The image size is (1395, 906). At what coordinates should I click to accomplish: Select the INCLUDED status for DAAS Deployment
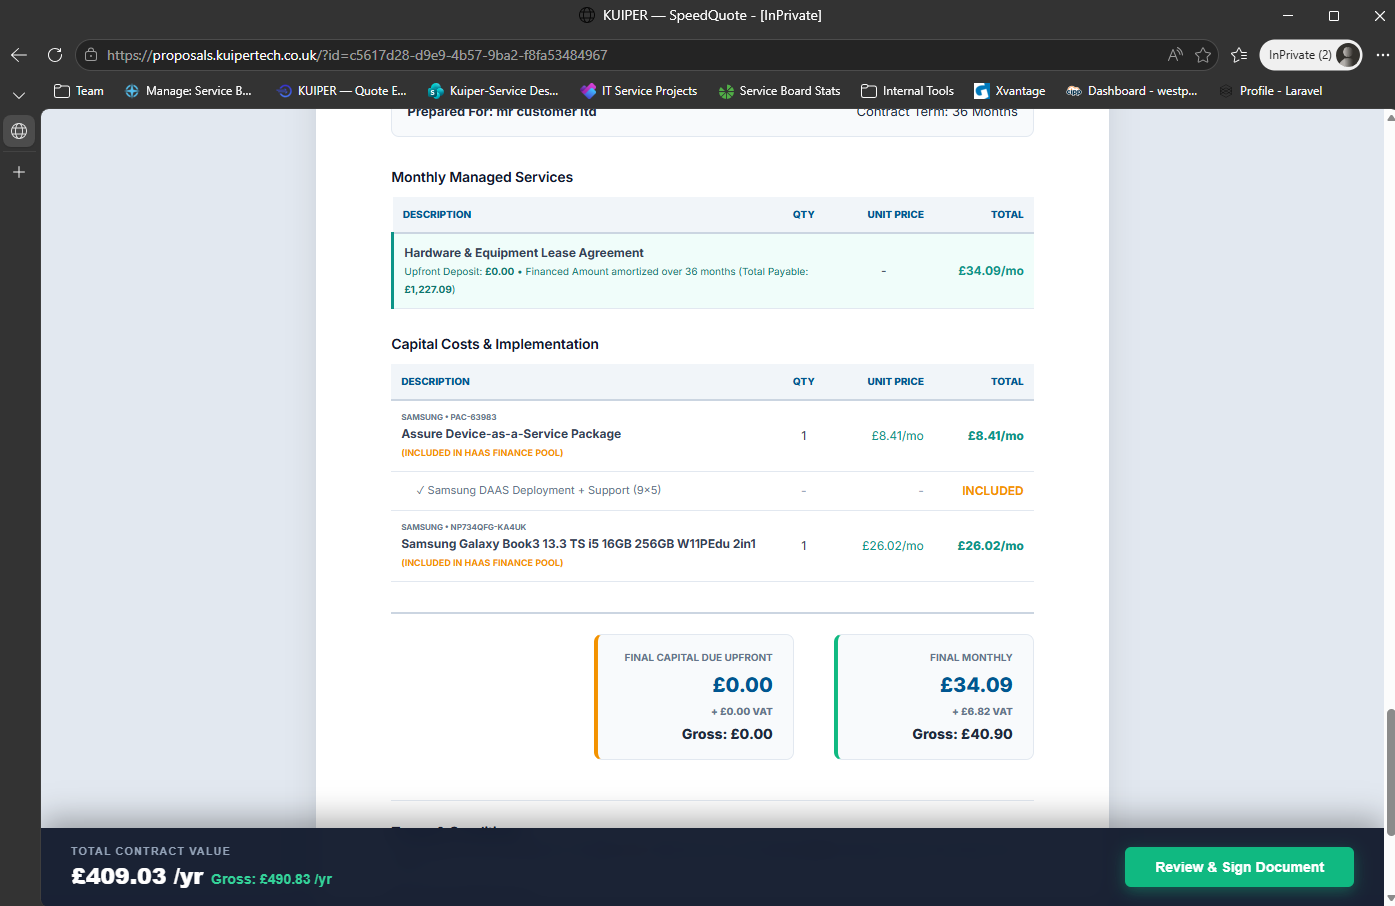[993, 491]
